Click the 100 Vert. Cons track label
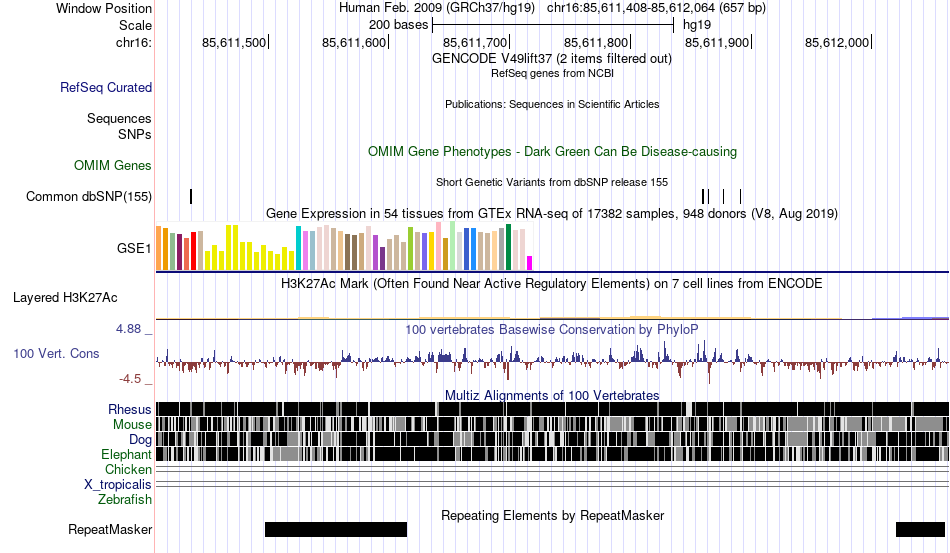 56,353
